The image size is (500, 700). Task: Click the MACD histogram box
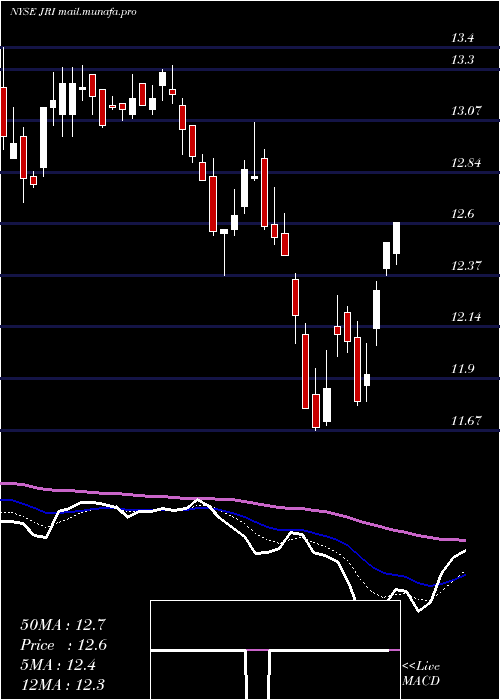tap(275, 650)
